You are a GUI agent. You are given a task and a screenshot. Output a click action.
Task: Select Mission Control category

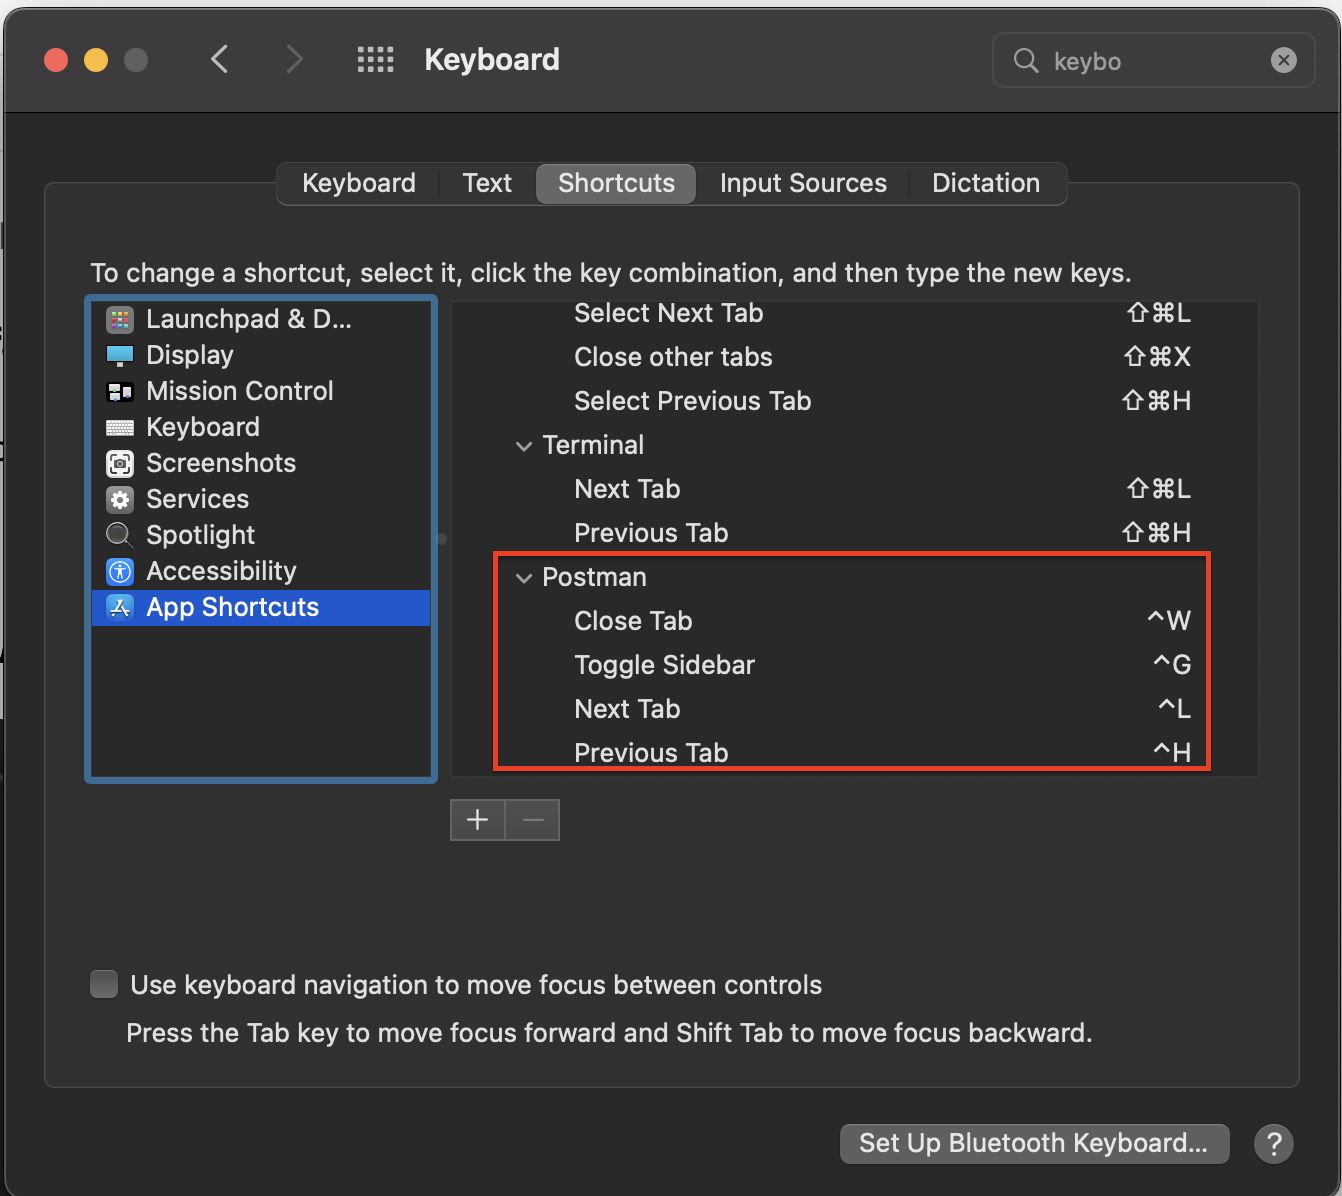click(261, 391)
